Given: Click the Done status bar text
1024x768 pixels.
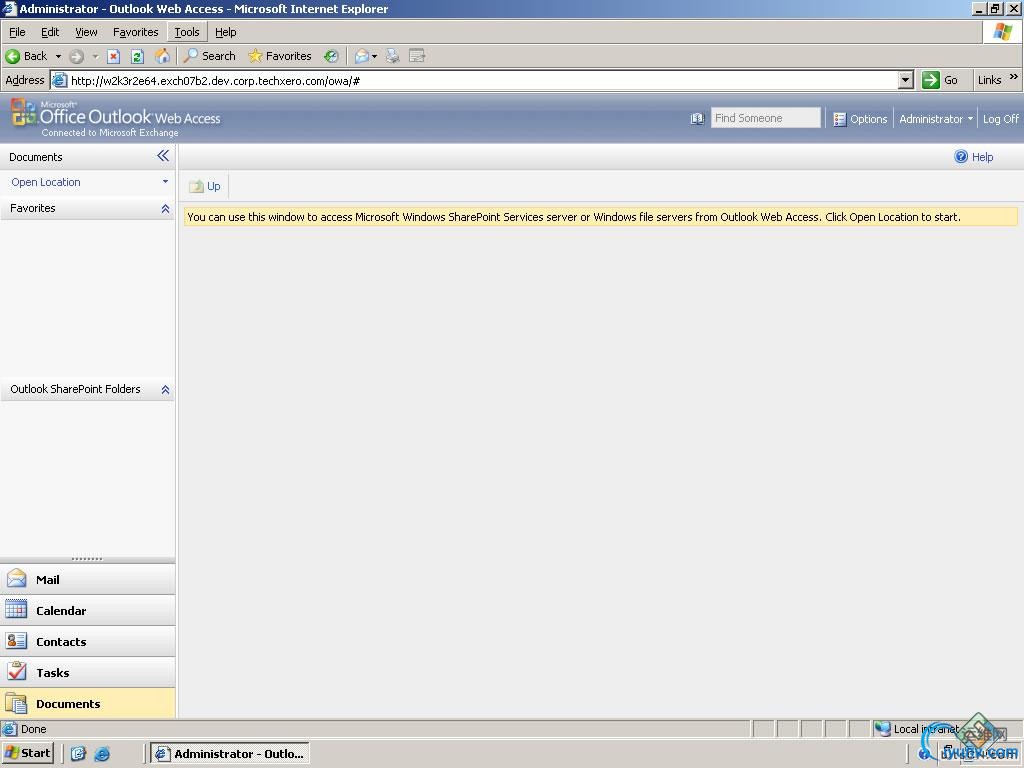Looking at the screenshot, I should (x=33, y=729).
